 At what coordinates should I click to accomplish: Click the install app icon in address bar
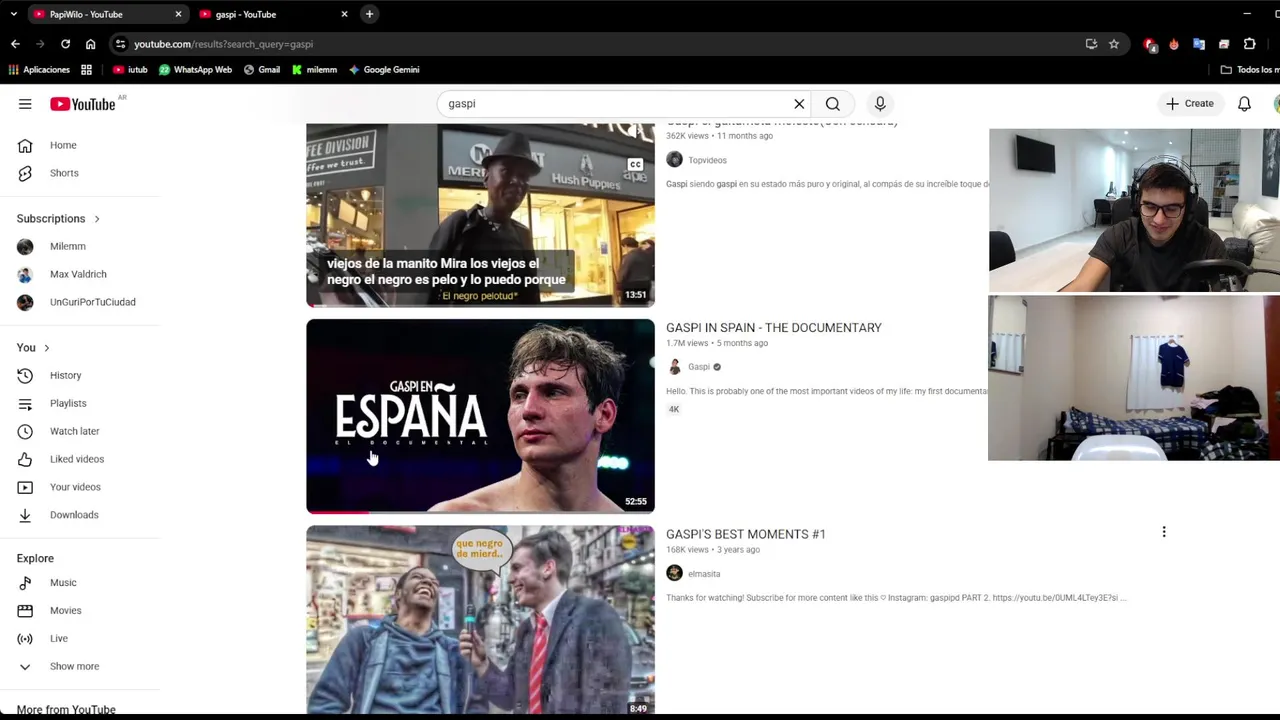[1091, 44]
